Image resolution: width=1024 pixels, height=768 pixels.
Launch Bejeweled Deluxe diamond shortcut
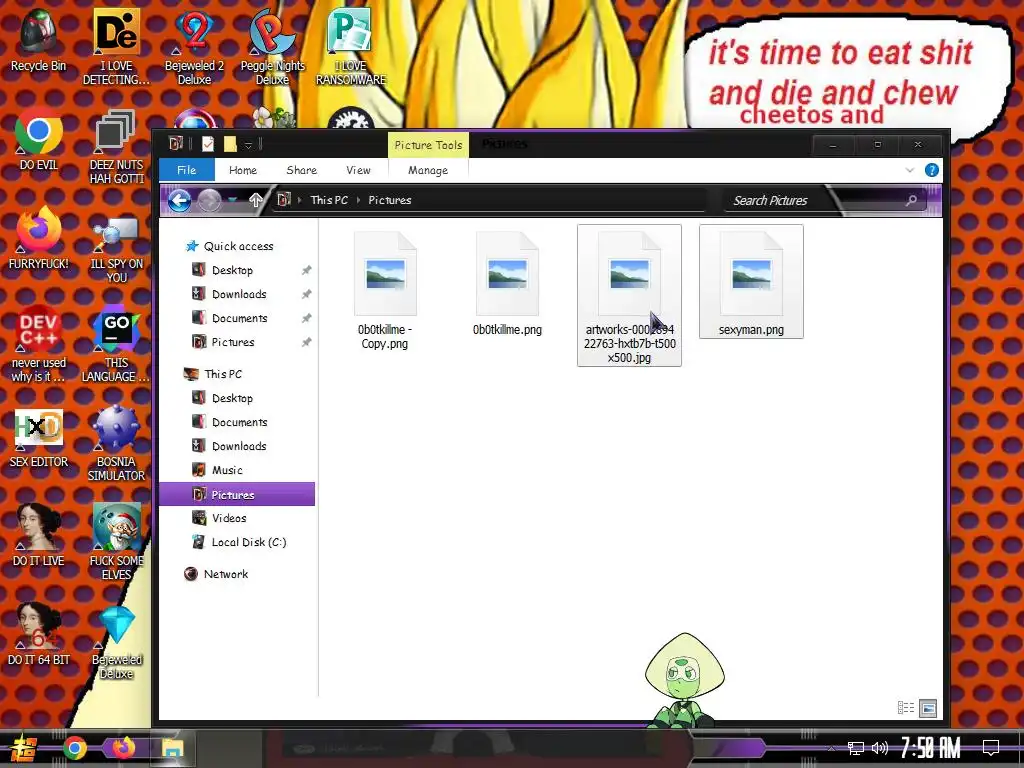click(116, 643)
